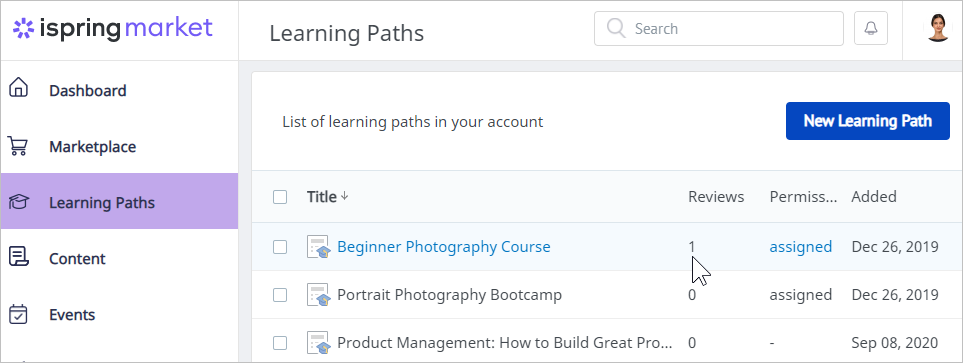Click Product Management path icon

point(319,343)
